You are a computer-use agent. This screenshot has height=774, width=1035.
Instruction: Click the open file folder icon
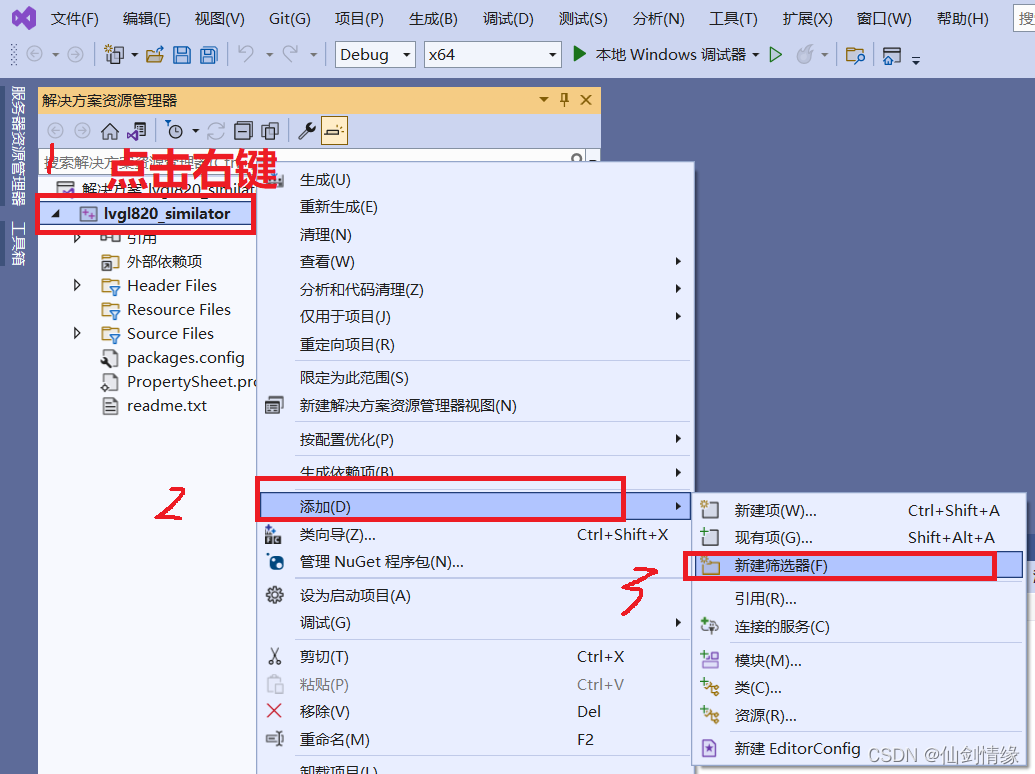point(154,54)
